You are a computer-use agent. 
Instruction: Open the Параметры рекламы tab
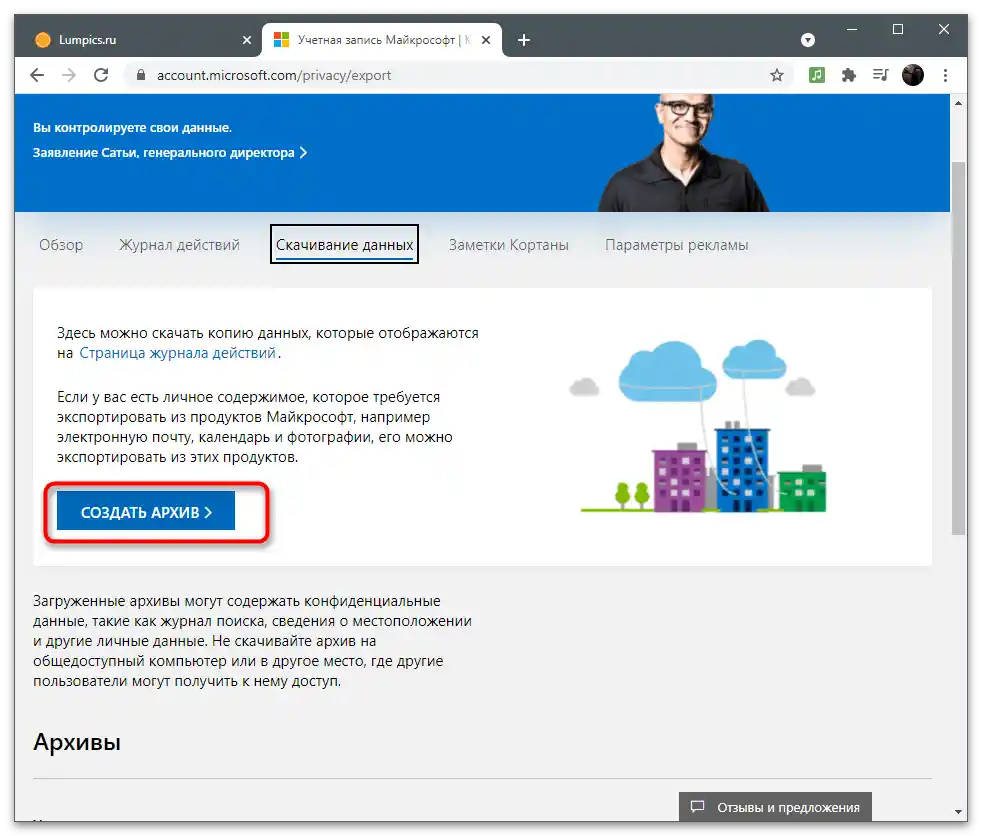[676, 245]
